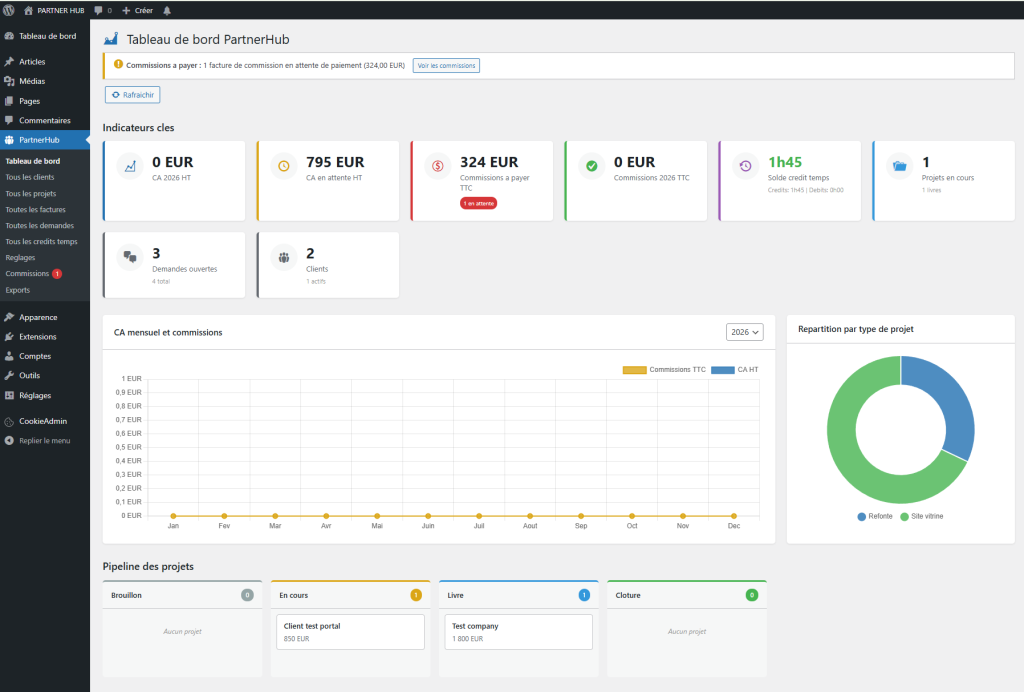Click the history icon on Solde credit temps card

pyautogui.click(x=746, y=166)
